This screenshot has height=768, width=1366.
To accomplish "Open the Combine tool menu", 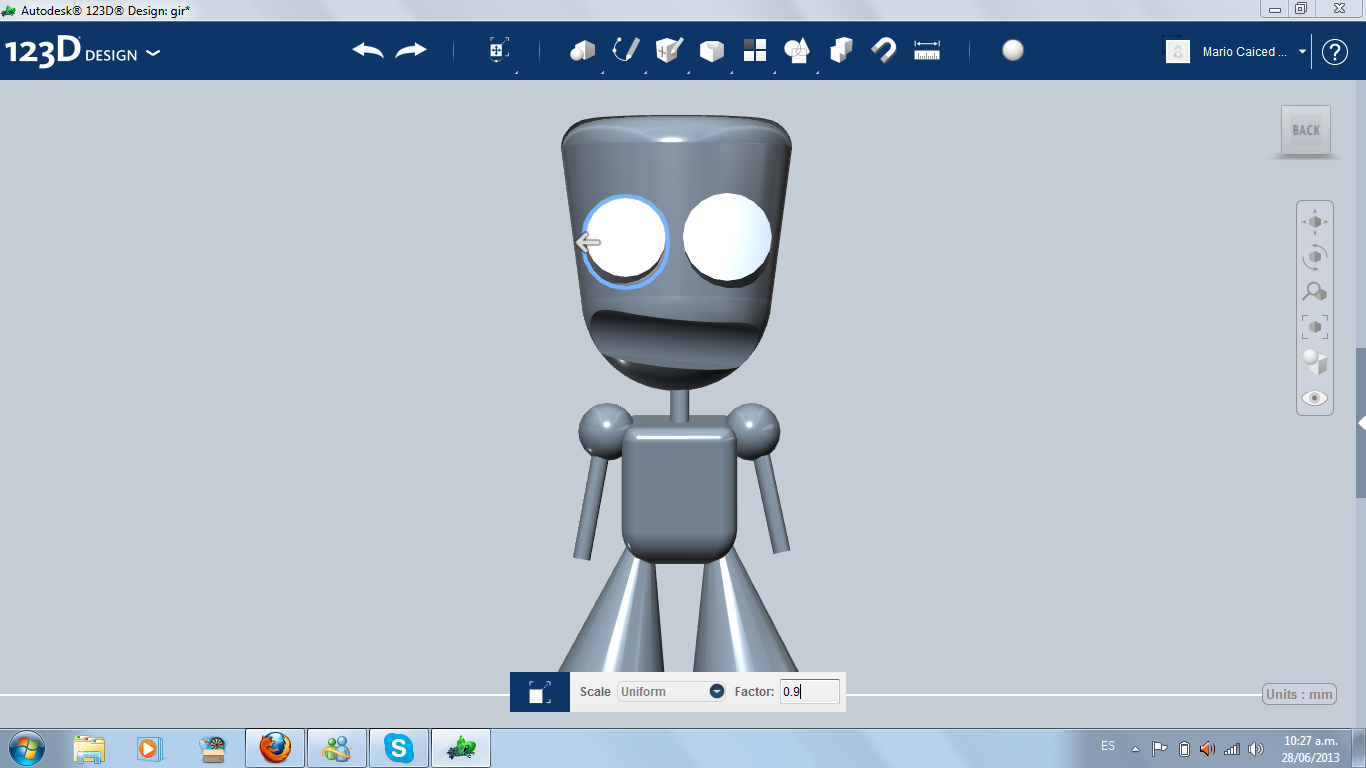I will (841, 50).
